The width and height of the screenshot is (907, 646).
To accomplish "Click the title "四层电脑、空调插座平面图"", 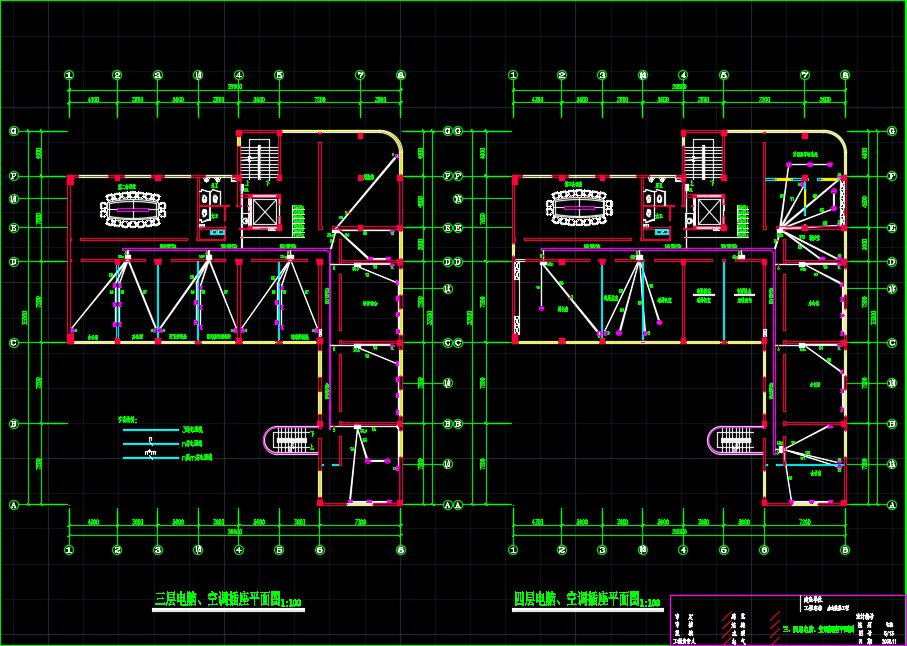I will (x=577, y=599).
